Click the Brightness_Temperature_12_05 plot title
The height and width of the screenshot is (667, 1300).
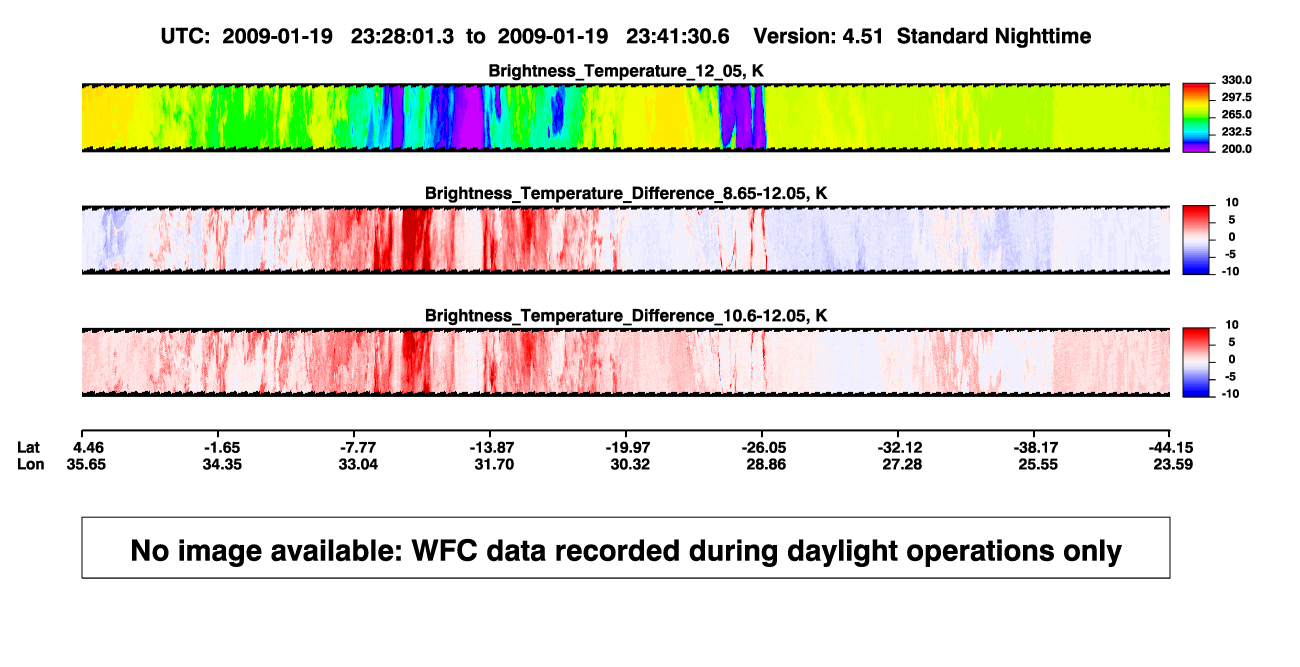click(626, 71)
